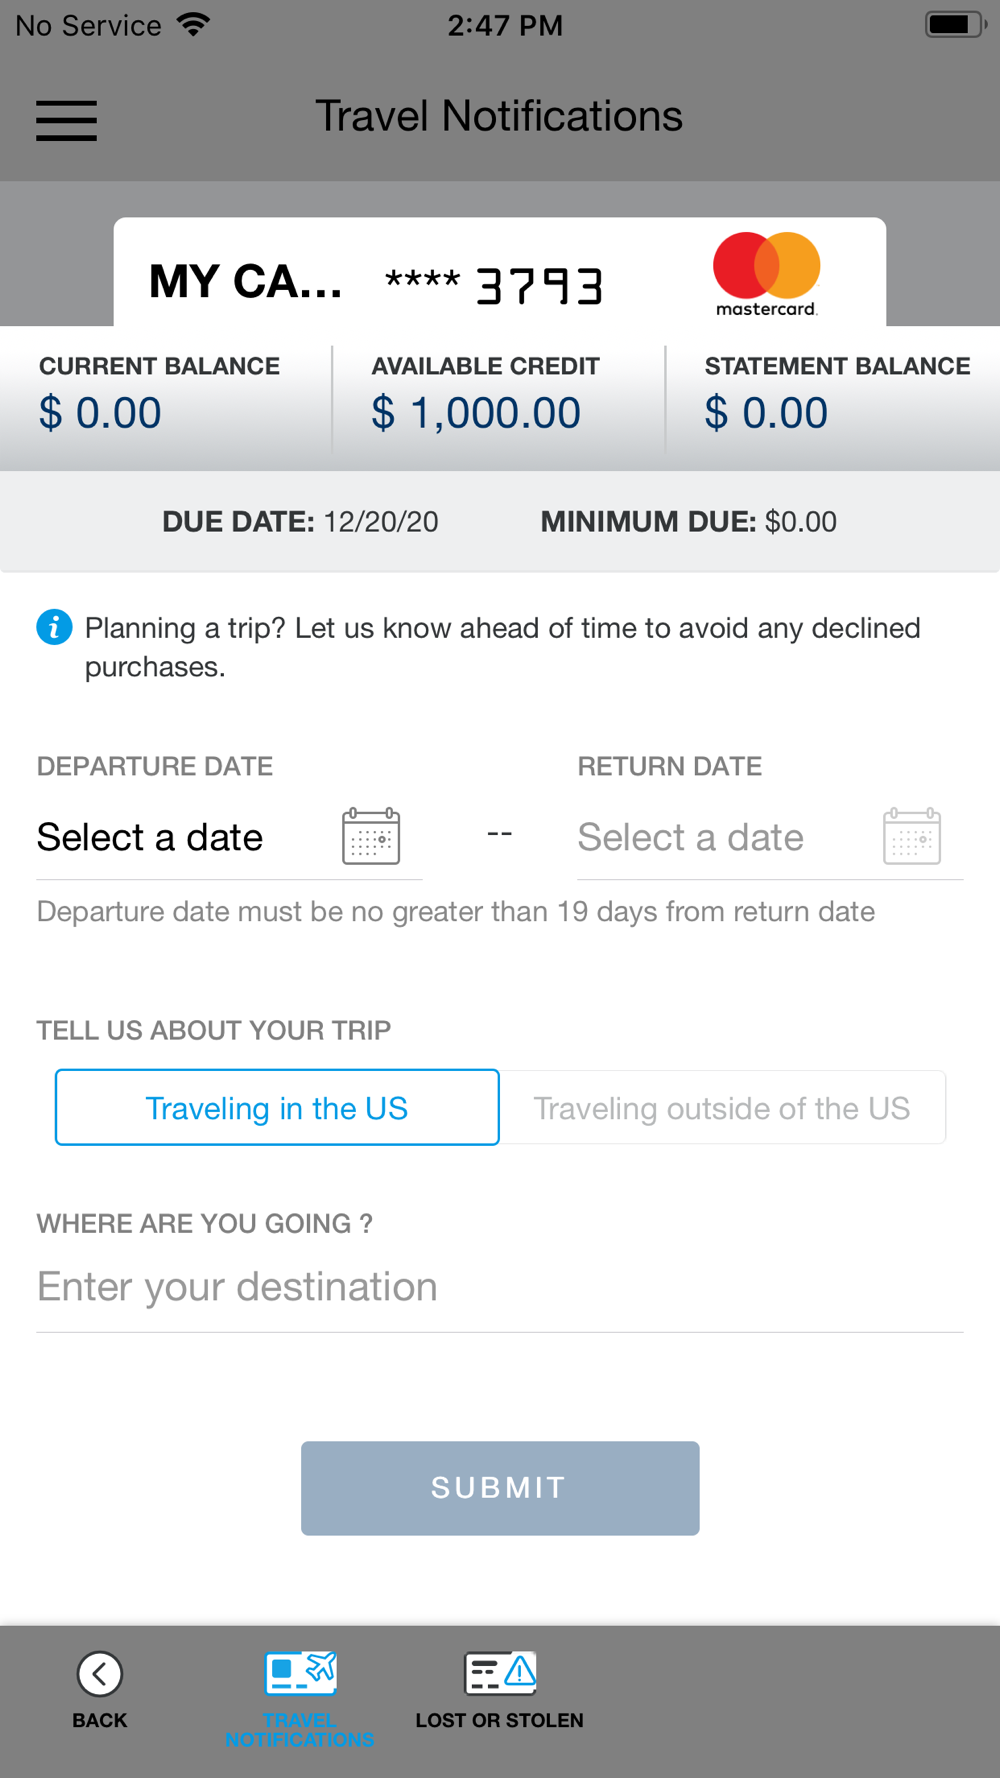Screen dimensions: 1000x1778
Task: Select Traveling outside of the US
Action: click(722, 1108)
